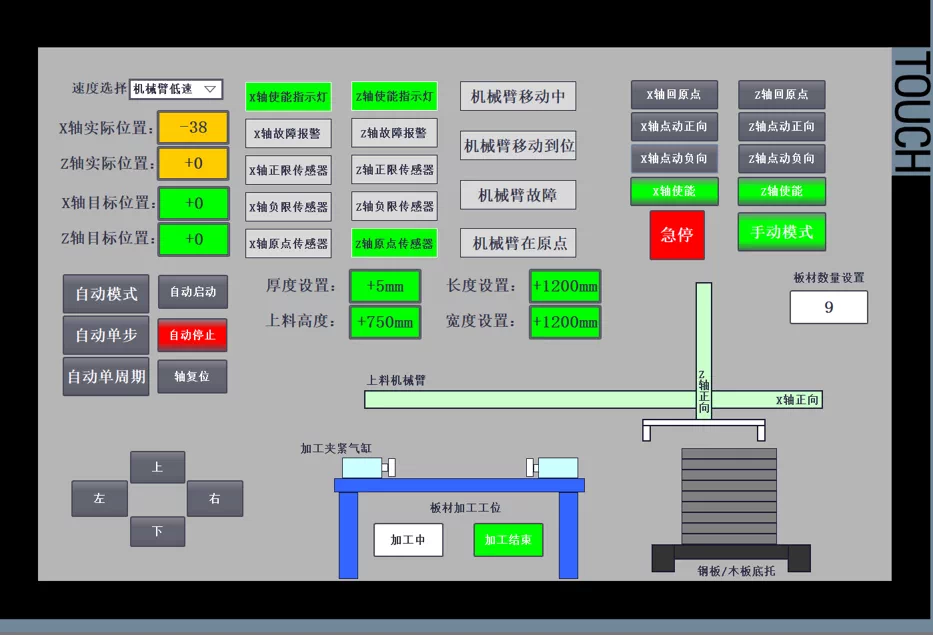This screenshot has height=635, width=933.
Task: Click the X轴原点传感器 indicator
Action: (x=288, y=243)
